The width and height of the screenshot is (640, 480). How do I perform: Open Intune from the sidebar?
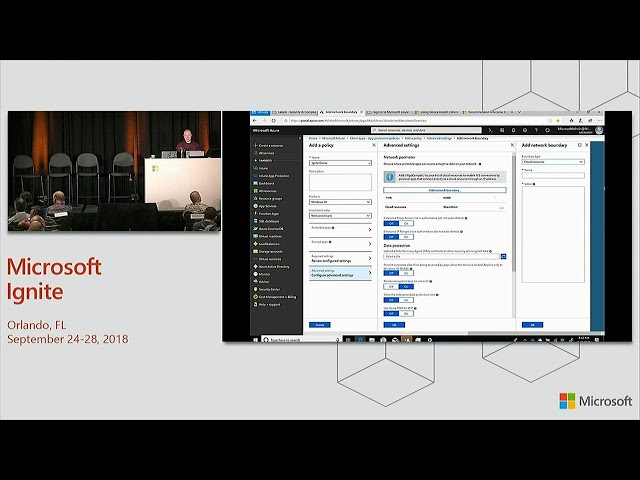point(261,168)
